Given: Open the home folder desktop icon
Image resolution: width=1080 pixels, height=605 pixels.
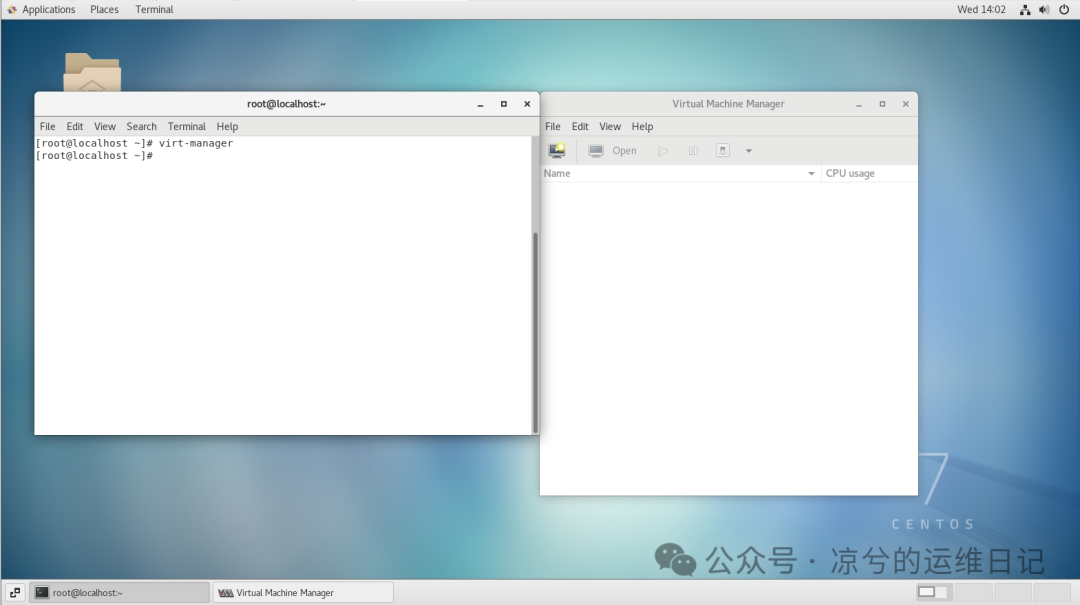Looking at the screenshot, I should [92, 72].
